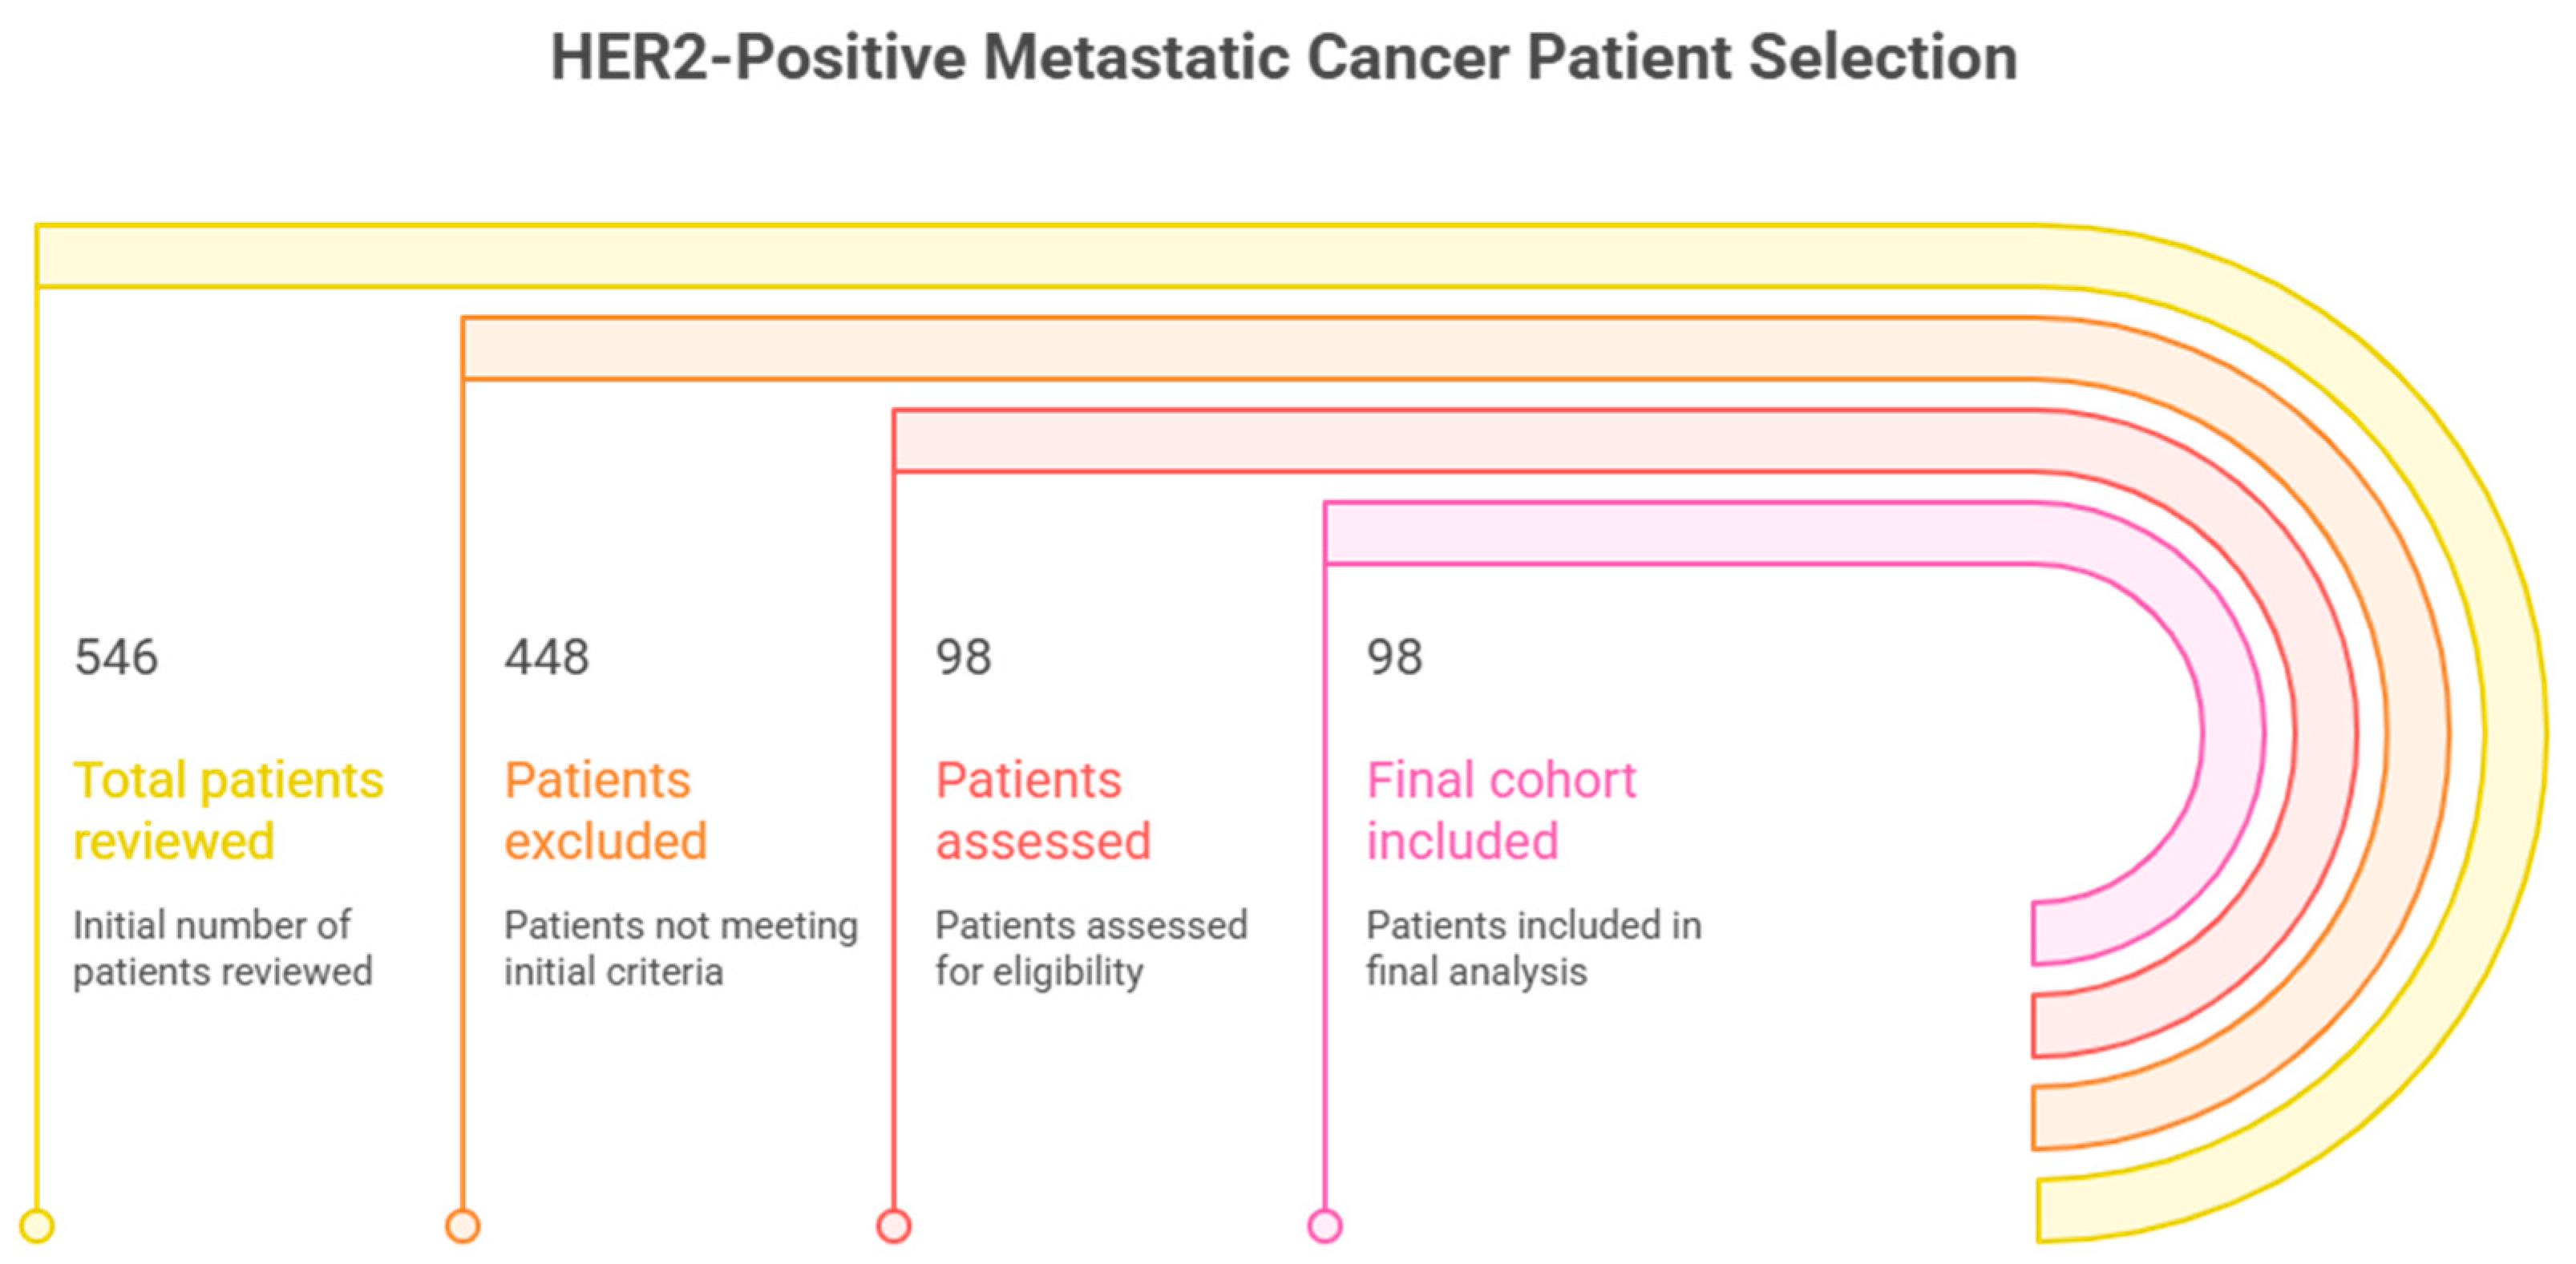Select the Final cohort included heading

pyautogui.click(x=1501, y=810)
